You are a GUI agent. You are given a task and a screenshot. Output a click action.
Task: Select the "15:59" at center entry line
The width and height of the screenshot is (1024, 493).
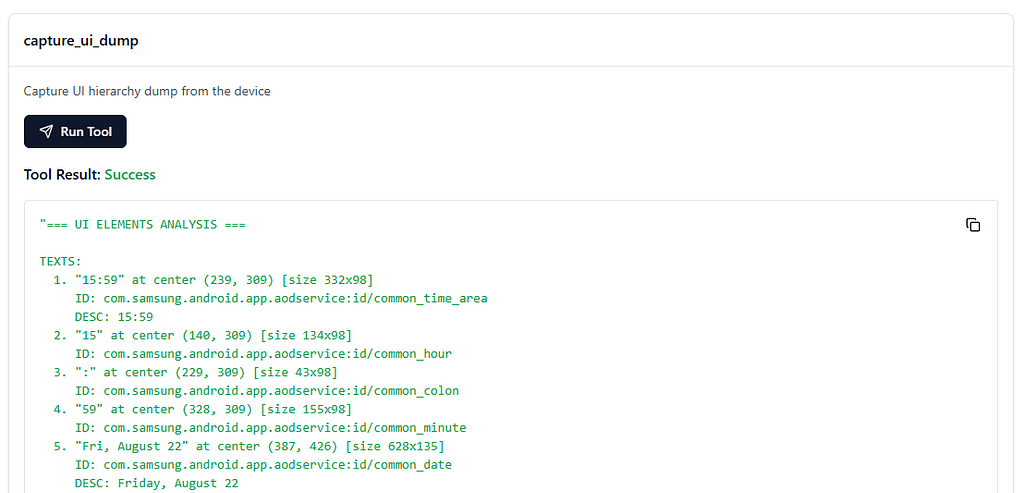tap(214, 279)
